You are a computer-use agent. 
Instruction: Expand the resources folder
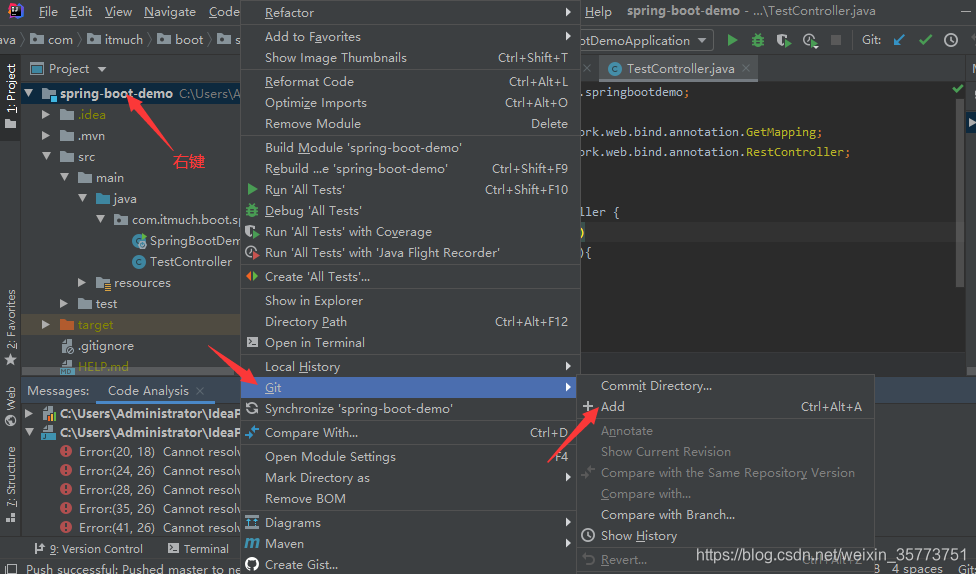[x=82, y=283]
